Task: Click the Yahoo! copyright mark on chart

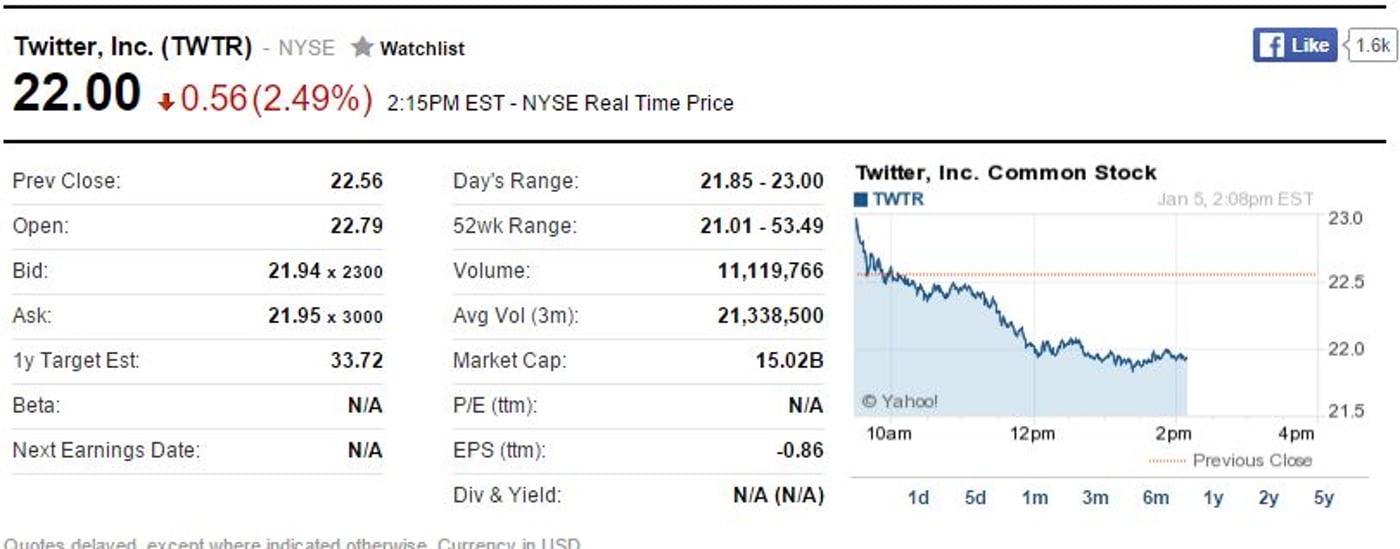Action: point(899,402)
